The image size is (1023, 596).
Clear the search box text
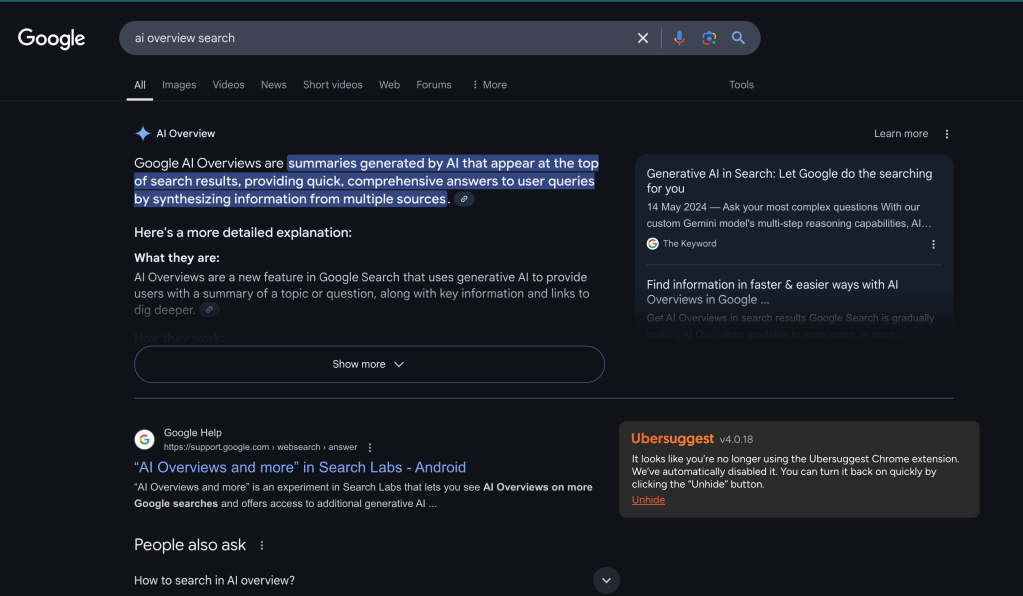pyautogui.click(x=643, y=38)
